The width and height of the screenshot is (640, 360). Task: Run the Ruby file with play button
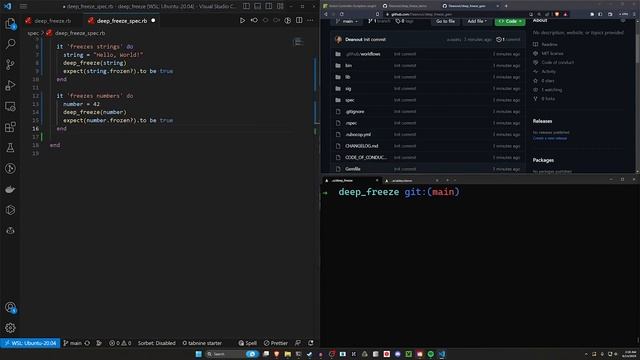[x=242, y=20]
